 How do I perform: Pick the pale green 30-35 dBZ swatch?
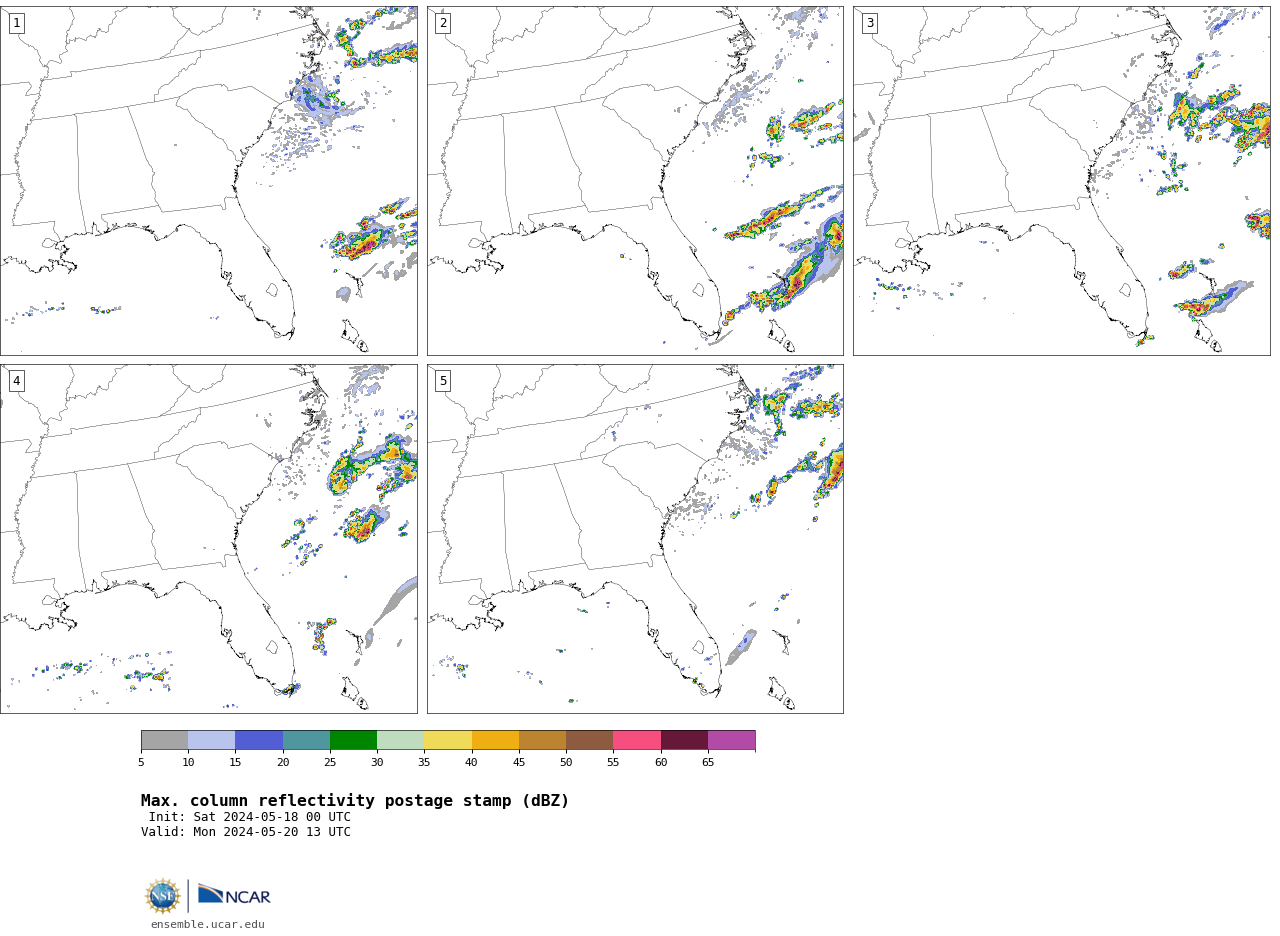(401, 740)
